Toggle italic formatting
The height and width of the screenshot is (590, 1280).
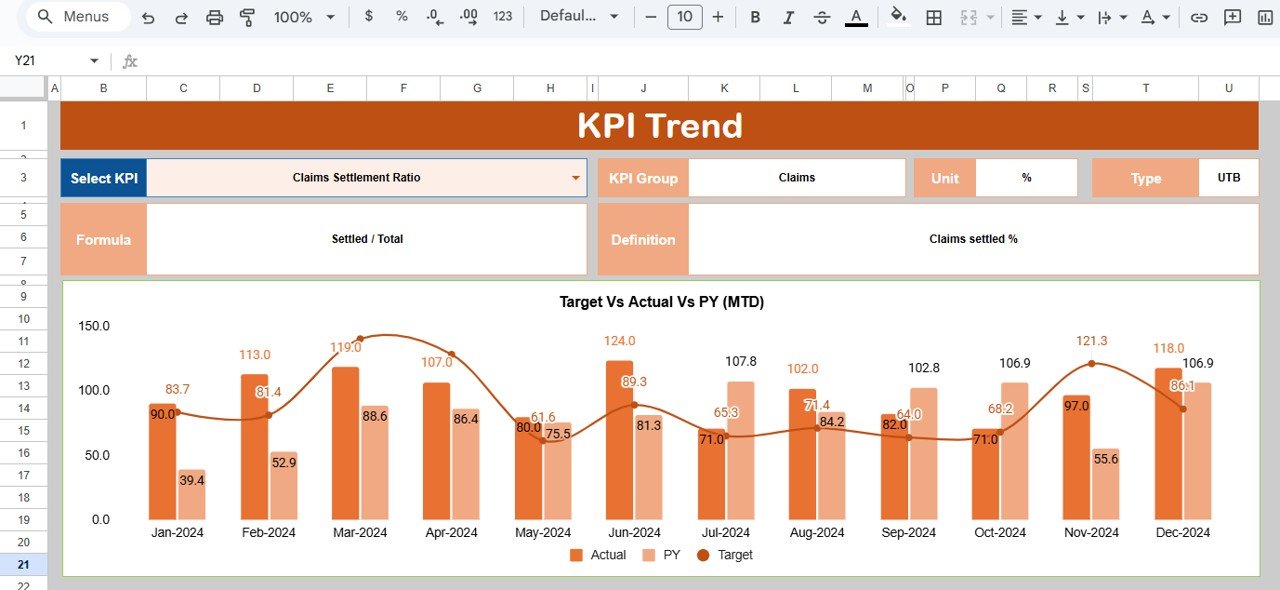click(x=788, y=17)
